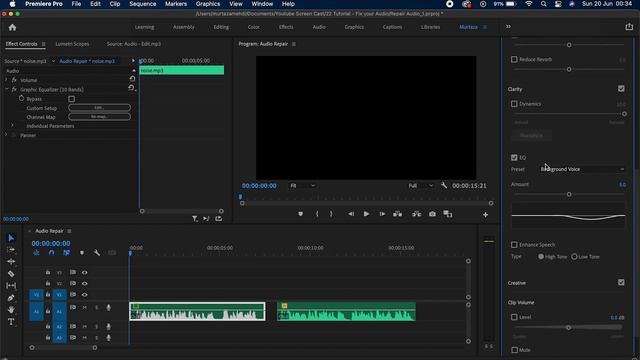640x360 pixels.
Task: Select the Razor tool
Action: pyautogui.click(x=11, y=273)
